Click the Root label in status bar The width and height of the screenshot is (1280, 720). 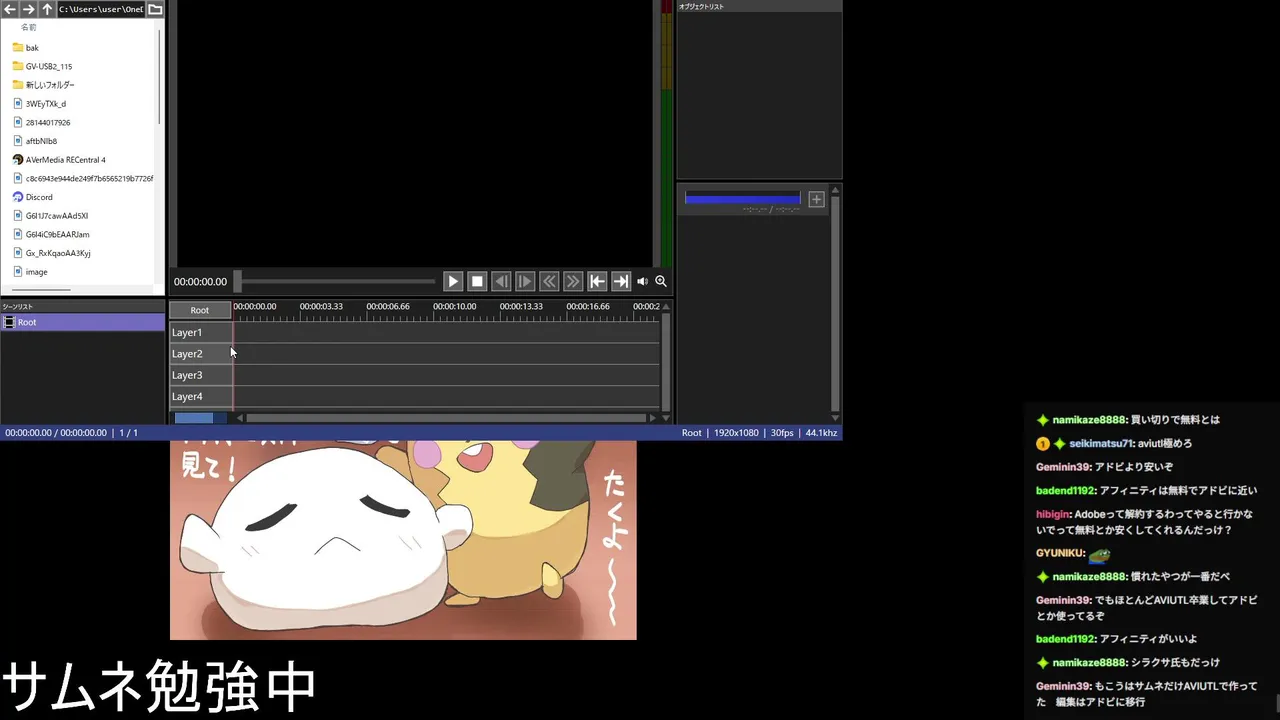(x=692, y=433)
